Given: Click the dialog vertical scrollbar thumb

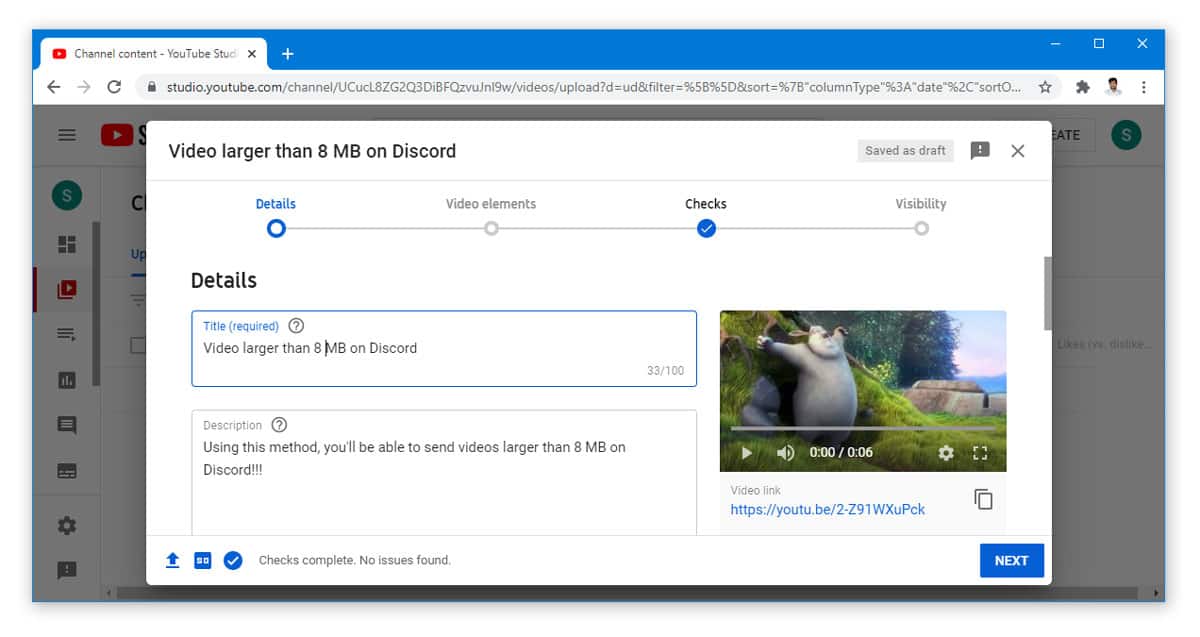Looking at the screenshot, I should coord(1048,293).
